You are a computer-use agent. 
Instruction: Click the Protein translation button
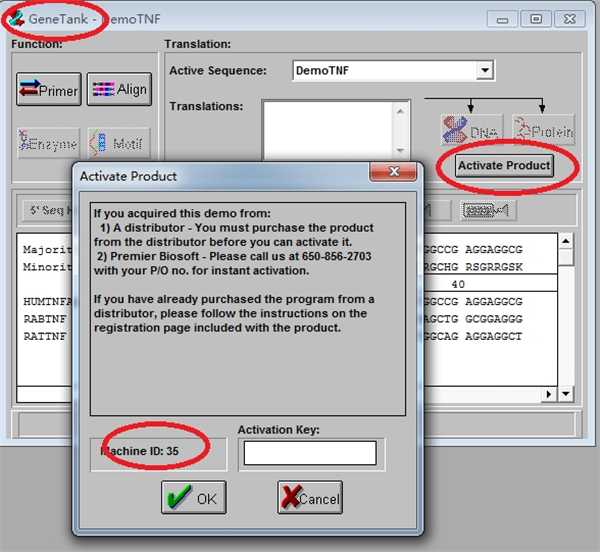pyautogui.click(x=544, y=131)
